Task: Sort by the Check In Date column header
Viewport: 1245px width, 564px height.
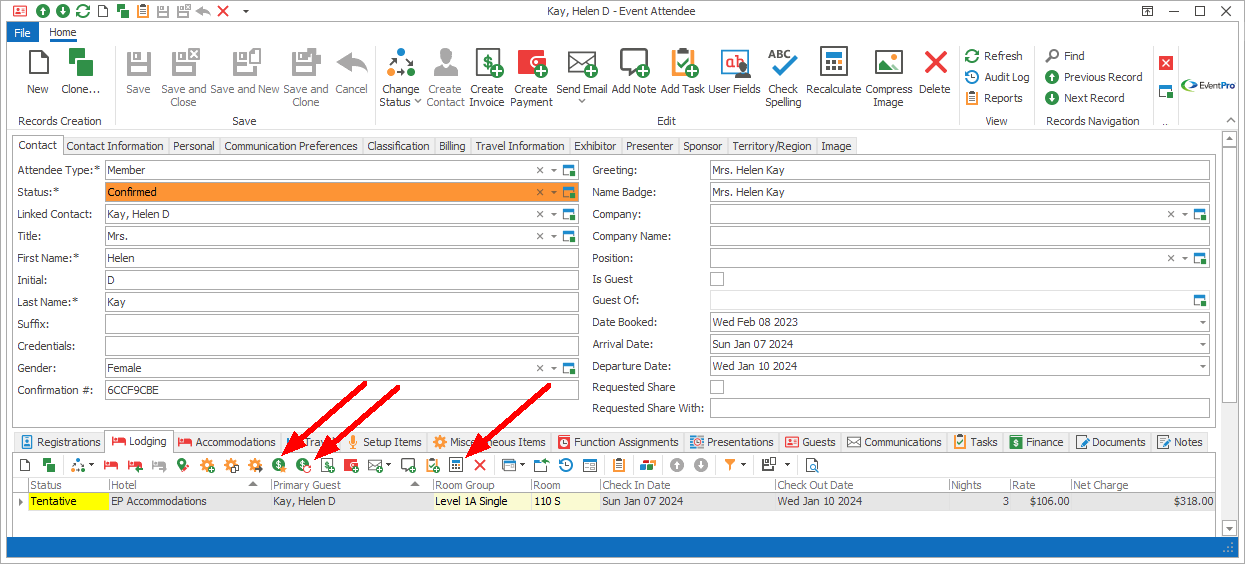Action: click(x=687, y=485)
